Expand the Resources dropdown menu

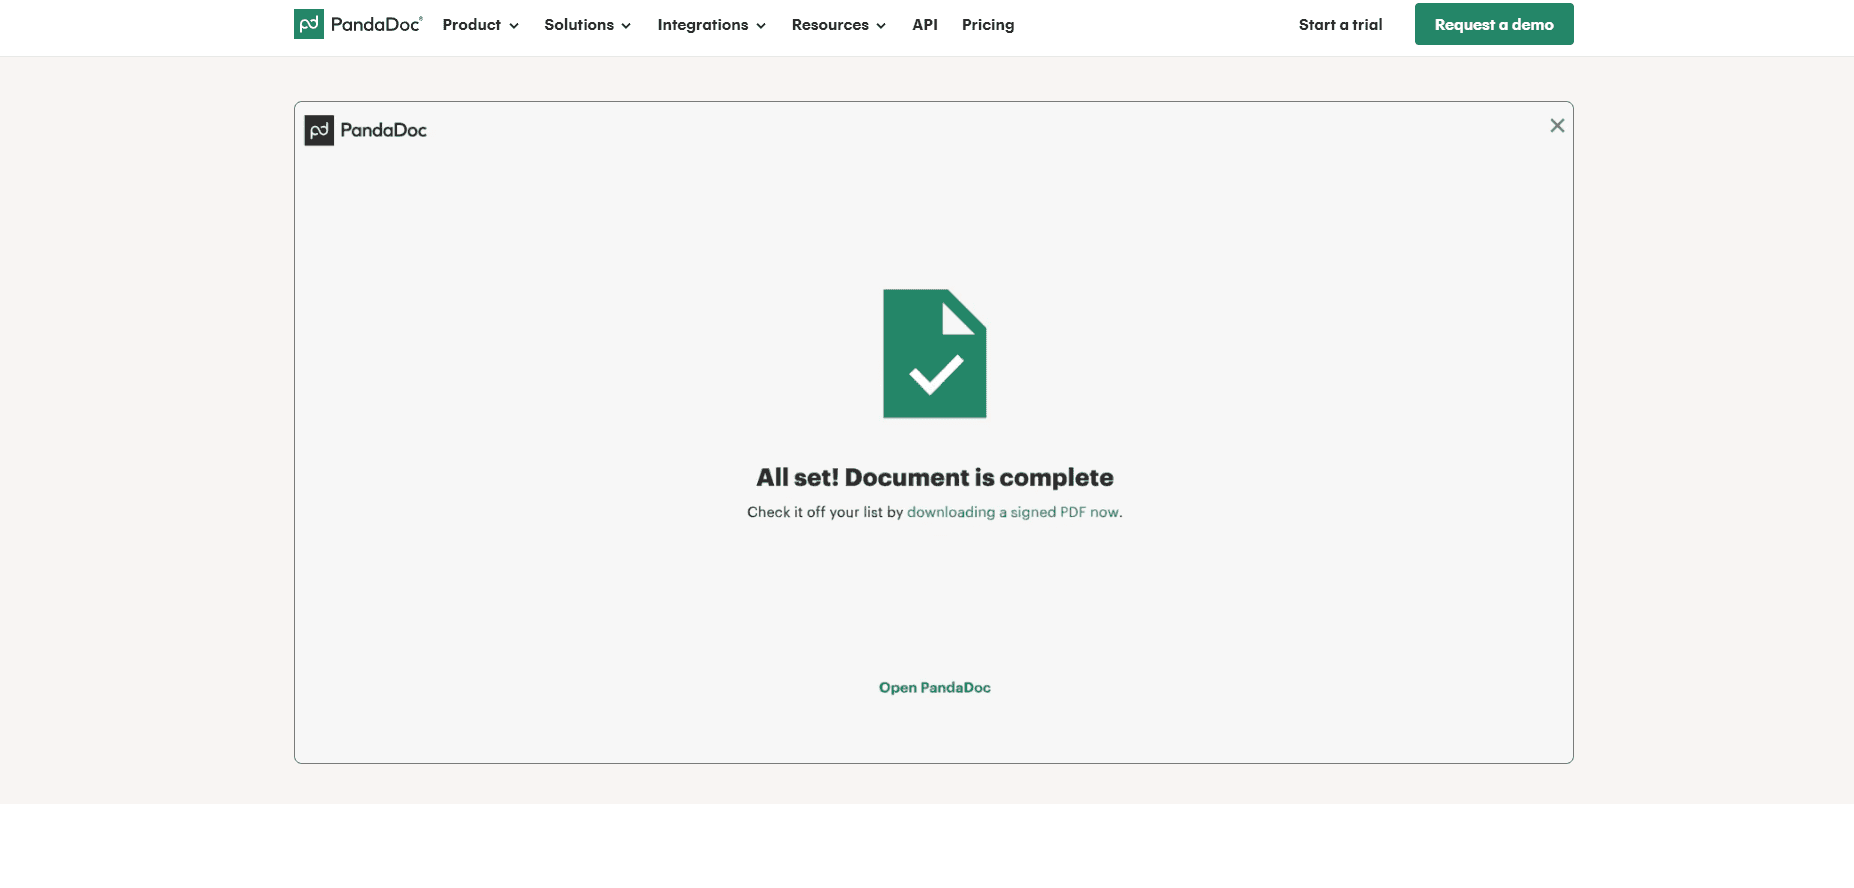(838, 25)
